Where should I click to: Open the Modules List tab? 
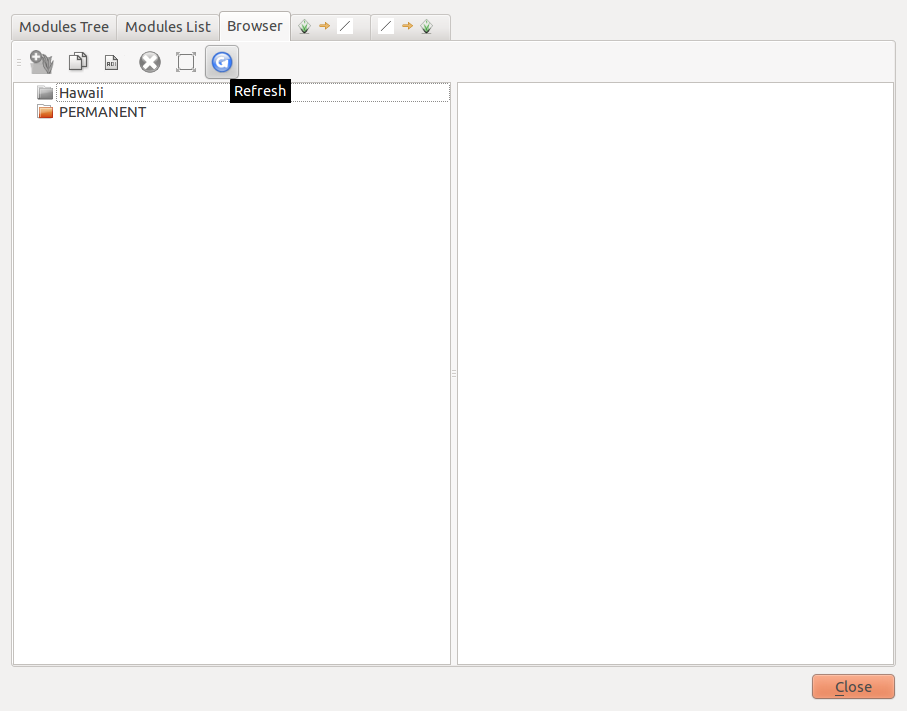(167, 27)
